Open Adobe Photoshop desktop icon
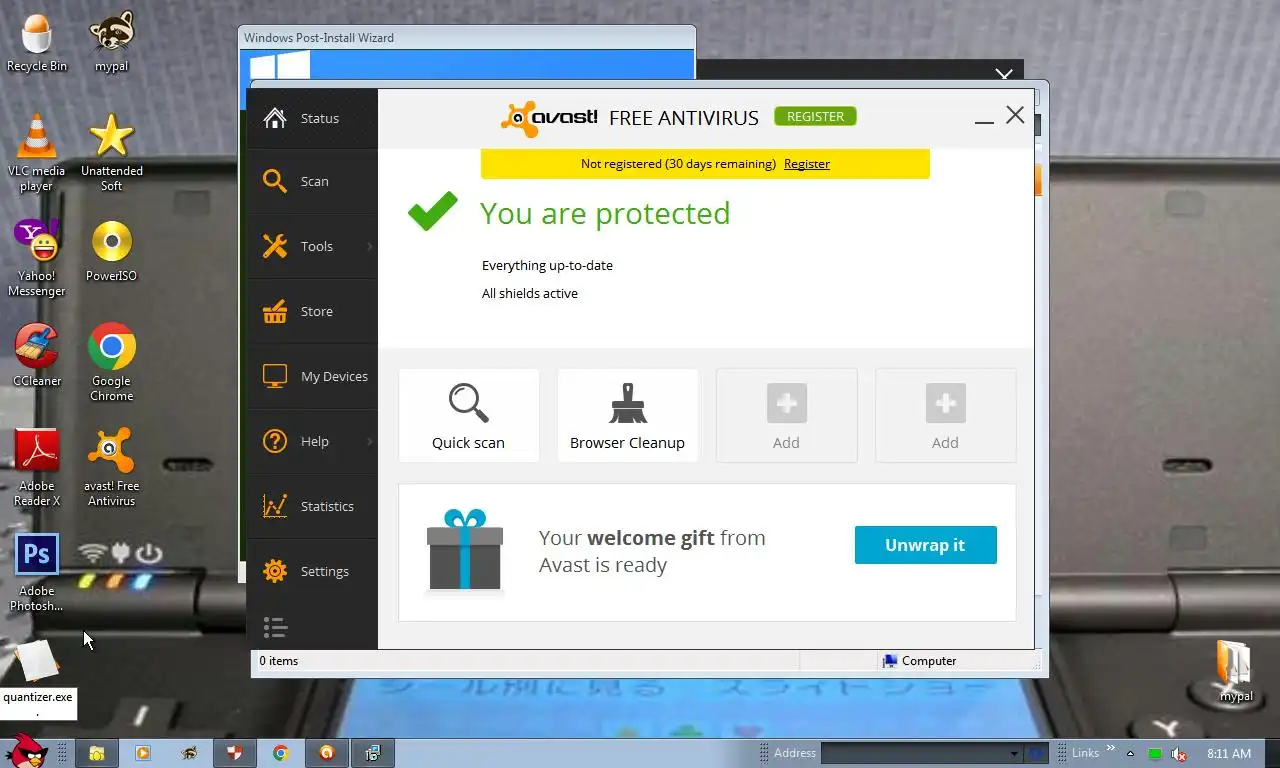 click(x=37, y=572)
